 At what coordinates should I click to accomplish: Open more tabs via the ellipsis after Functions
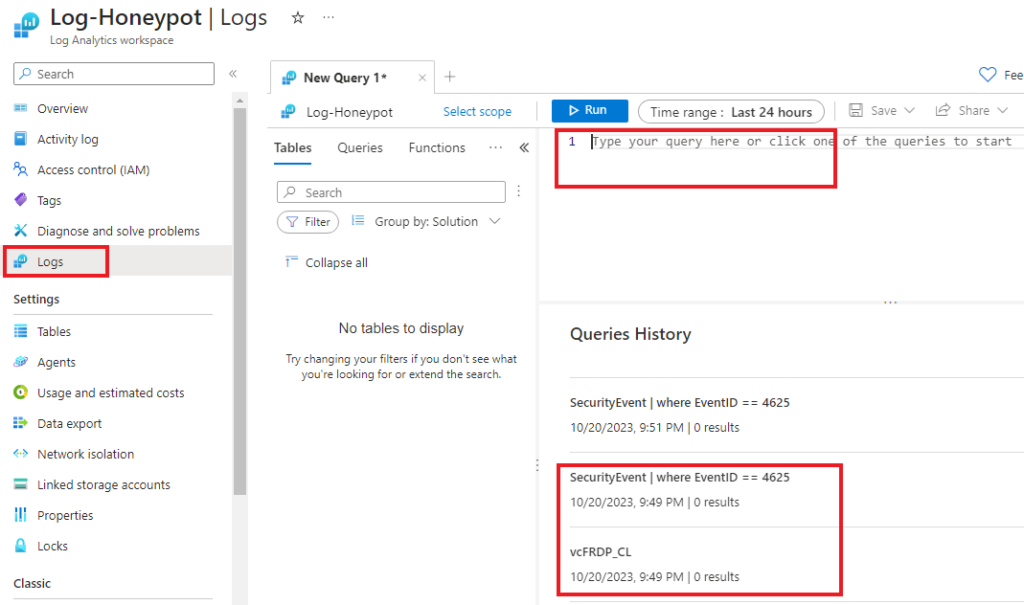click(x=496, y=148)
